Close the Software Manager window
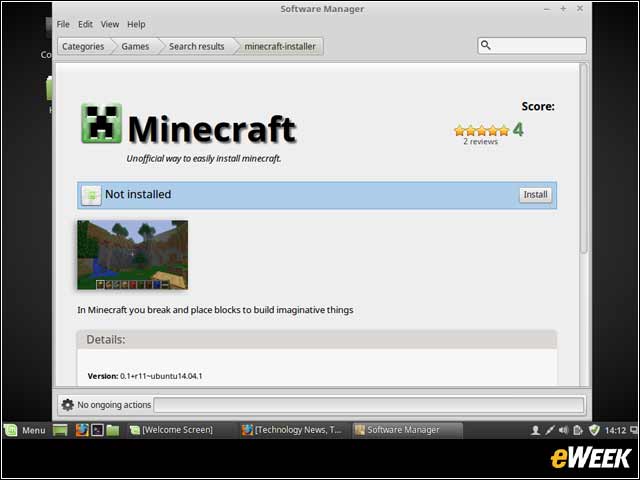 click(x=580, y=9)
